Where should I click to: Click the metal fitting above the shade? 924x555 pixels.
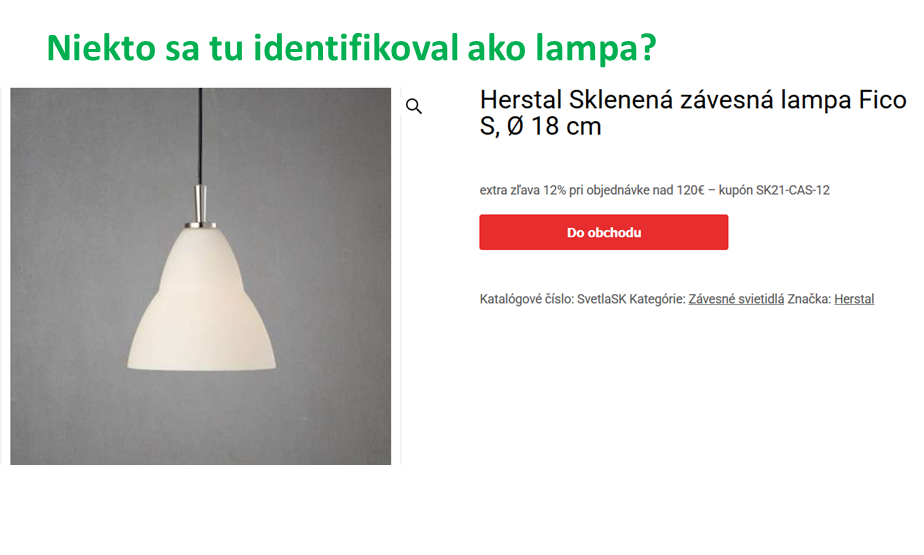coord(200,206)
